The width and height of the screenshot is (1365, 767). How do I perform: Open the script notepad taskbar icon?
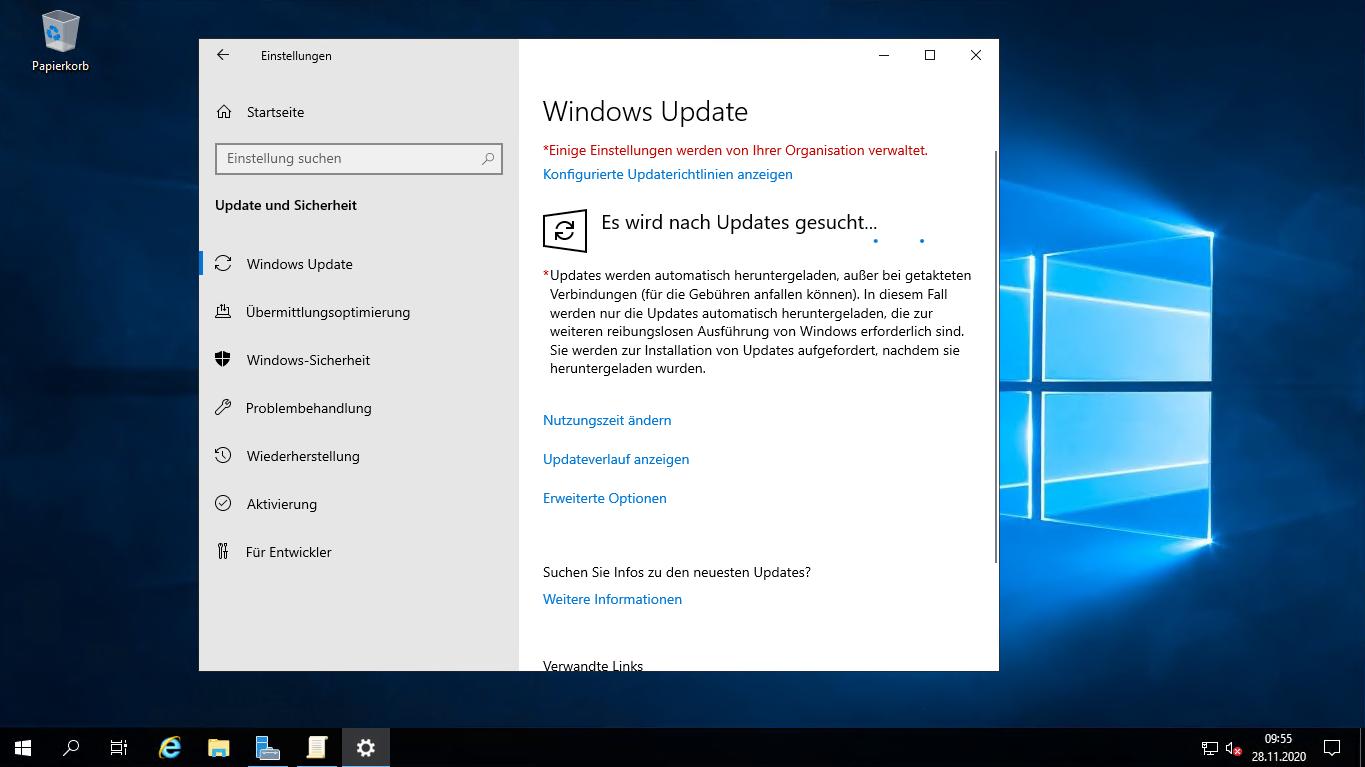(x=317, y=747)
